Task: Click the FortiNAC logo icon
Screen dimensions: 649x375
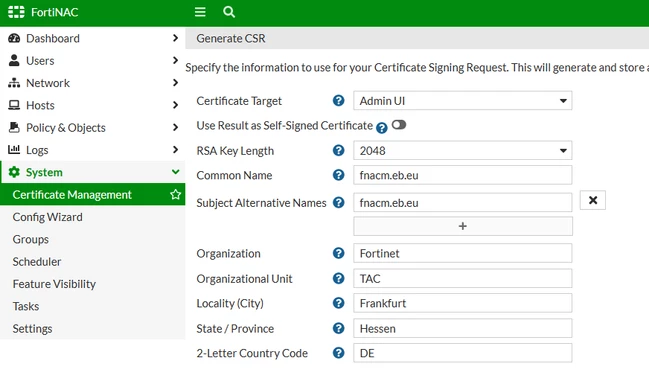Action: tap(16, 12)
